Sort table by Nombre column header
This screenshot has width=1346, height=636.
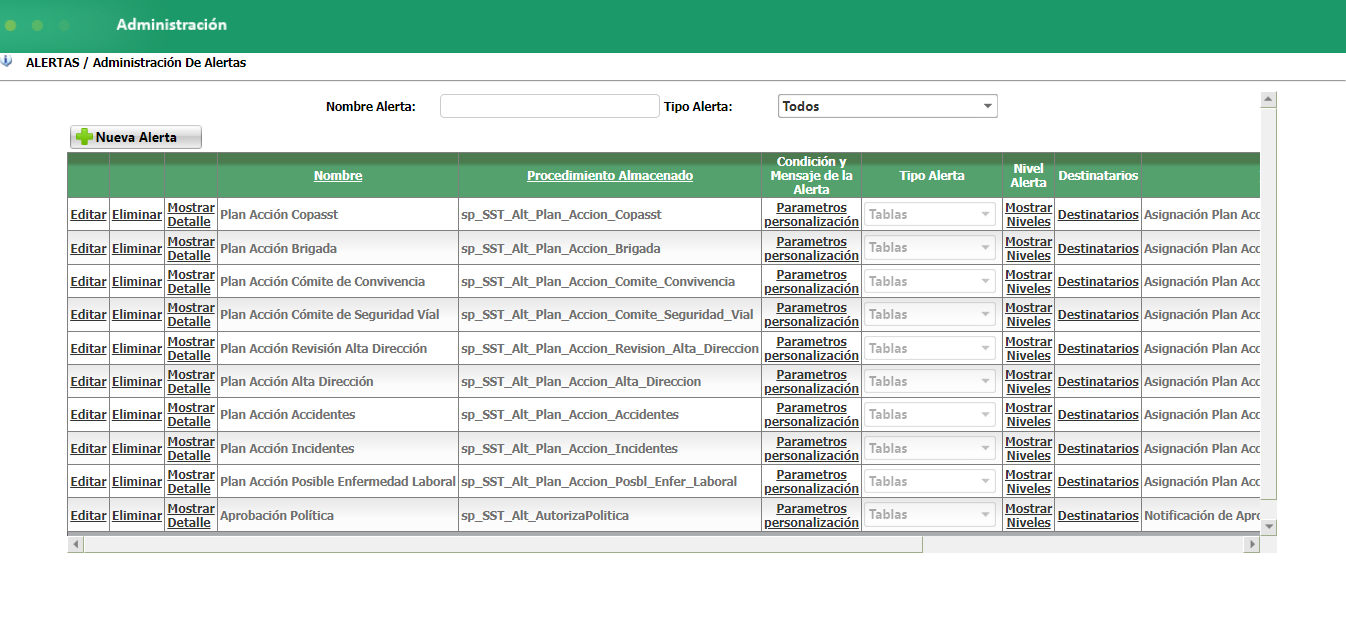pos(338,176)
